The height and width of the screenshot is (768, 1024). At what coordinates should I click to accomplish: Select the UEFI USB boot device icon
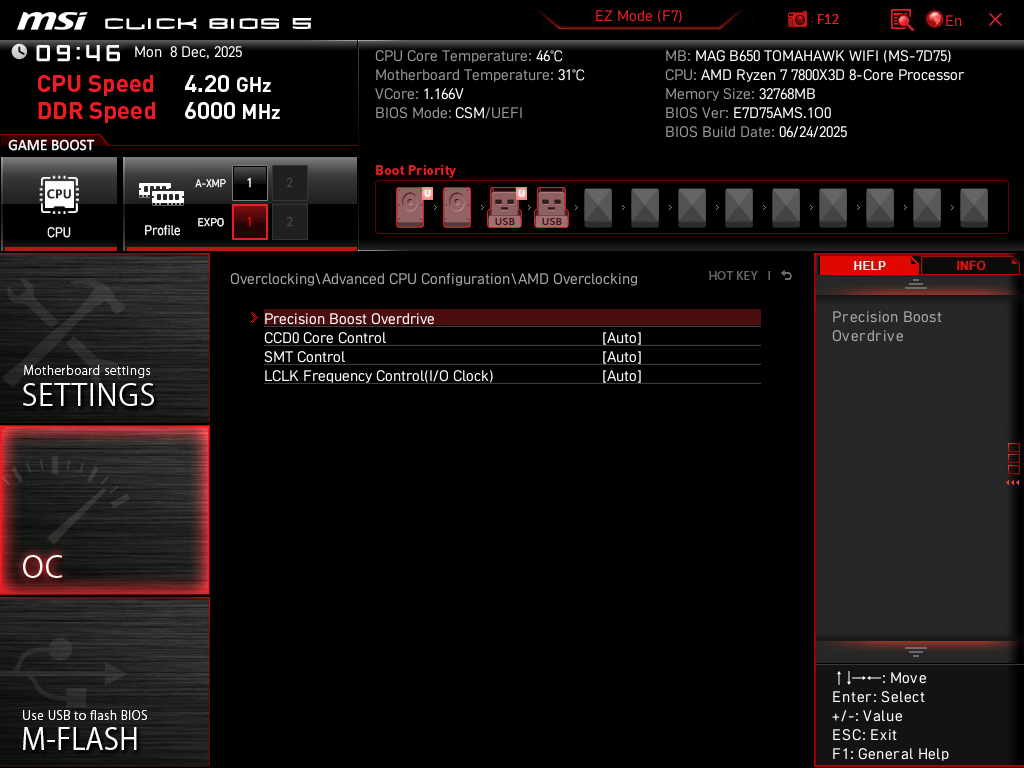pos(507,207)
